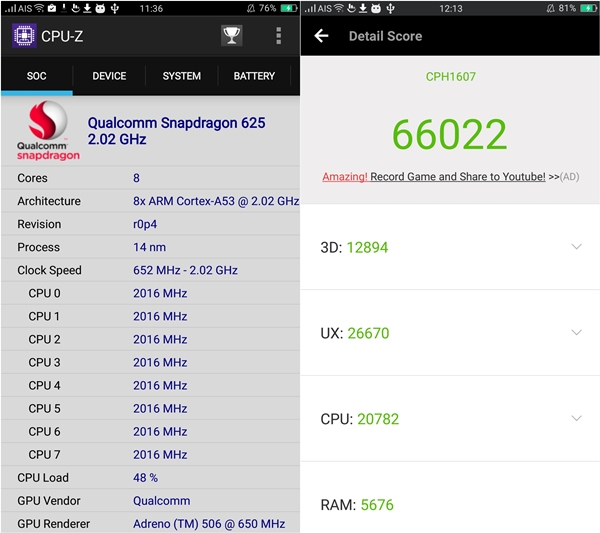Tap the 81% battery icon in right status bar
This screenshot has width=600, height=533.
tap(588, 8)
